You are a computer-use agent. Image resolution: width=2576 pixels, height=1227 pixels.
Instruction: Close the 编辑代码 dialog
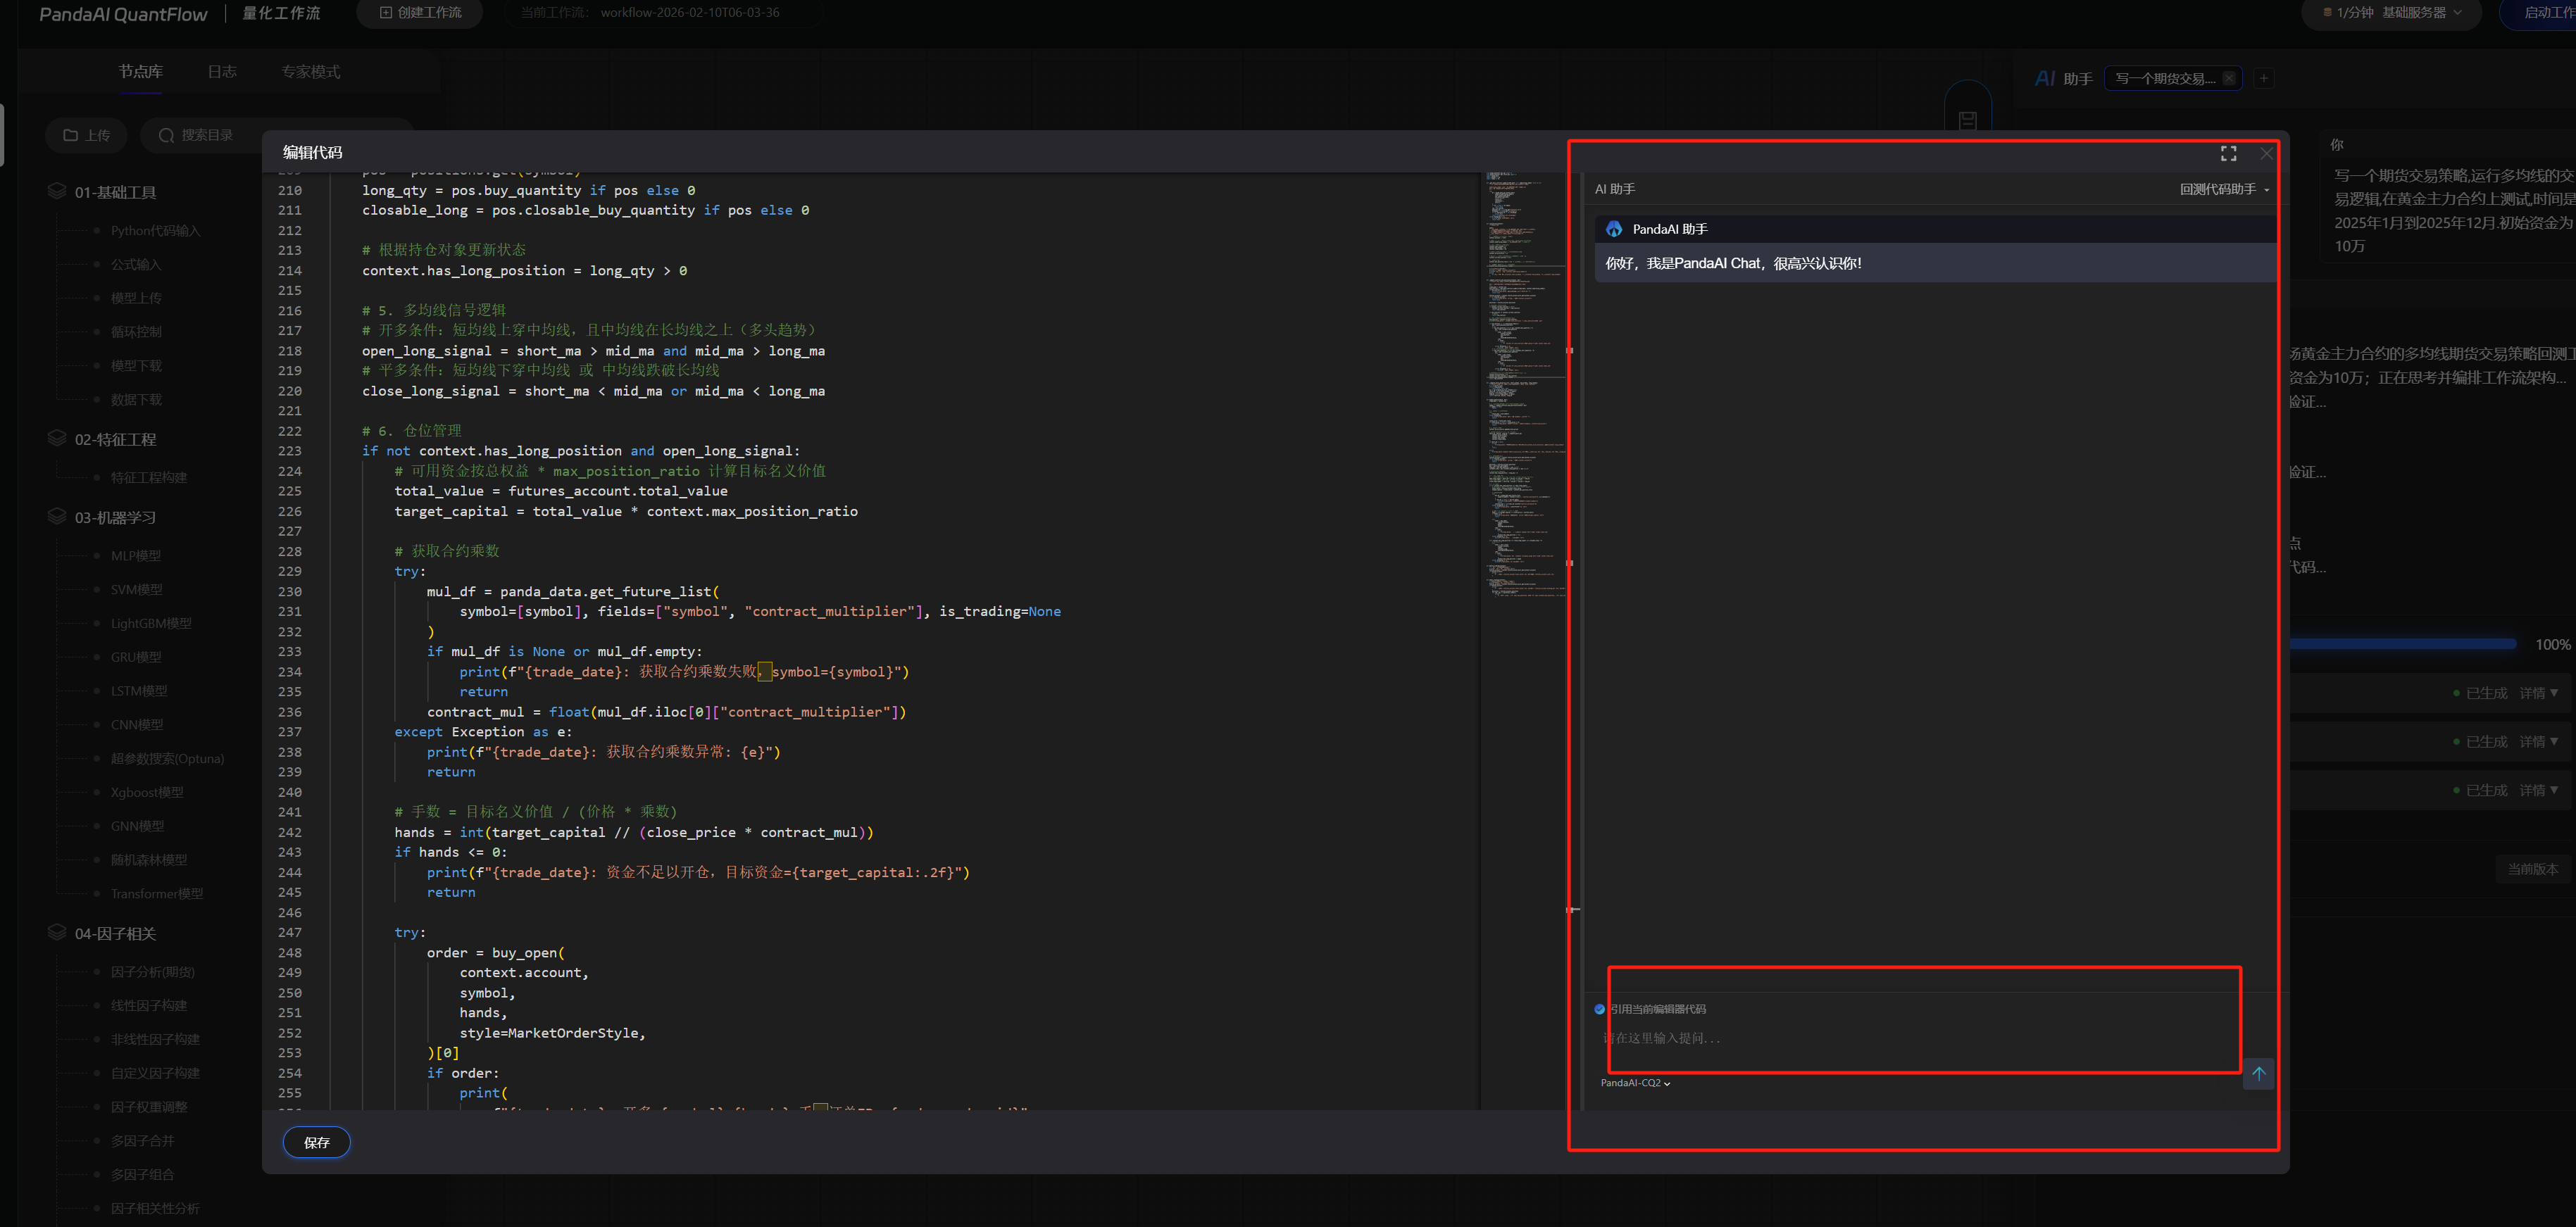coord(2266,153)
